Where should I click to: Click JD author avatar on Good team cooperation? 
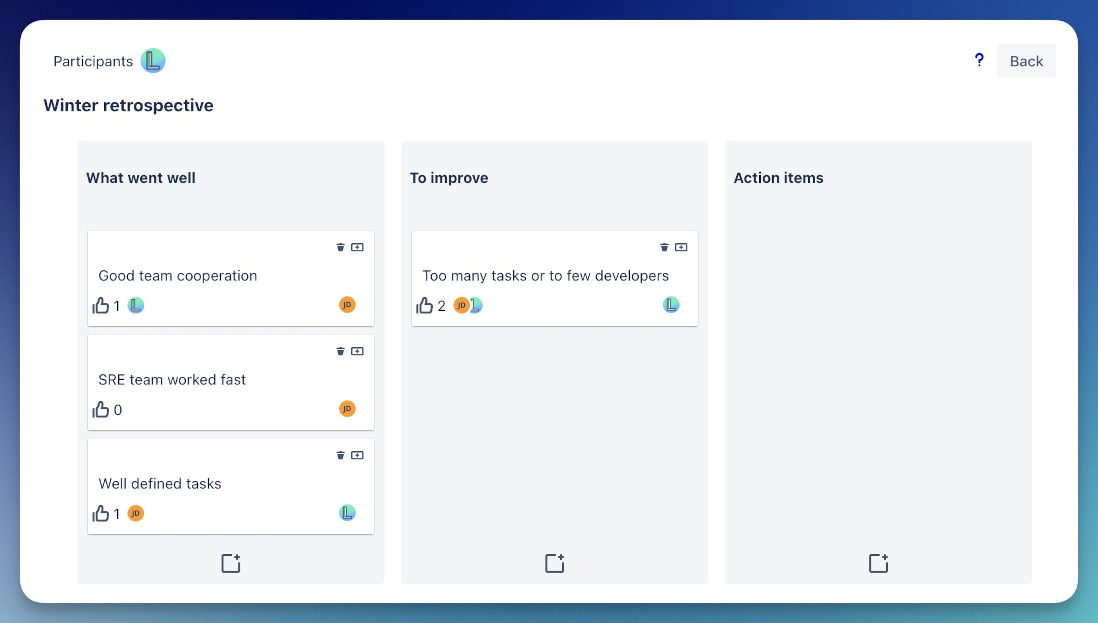[347, 304]
